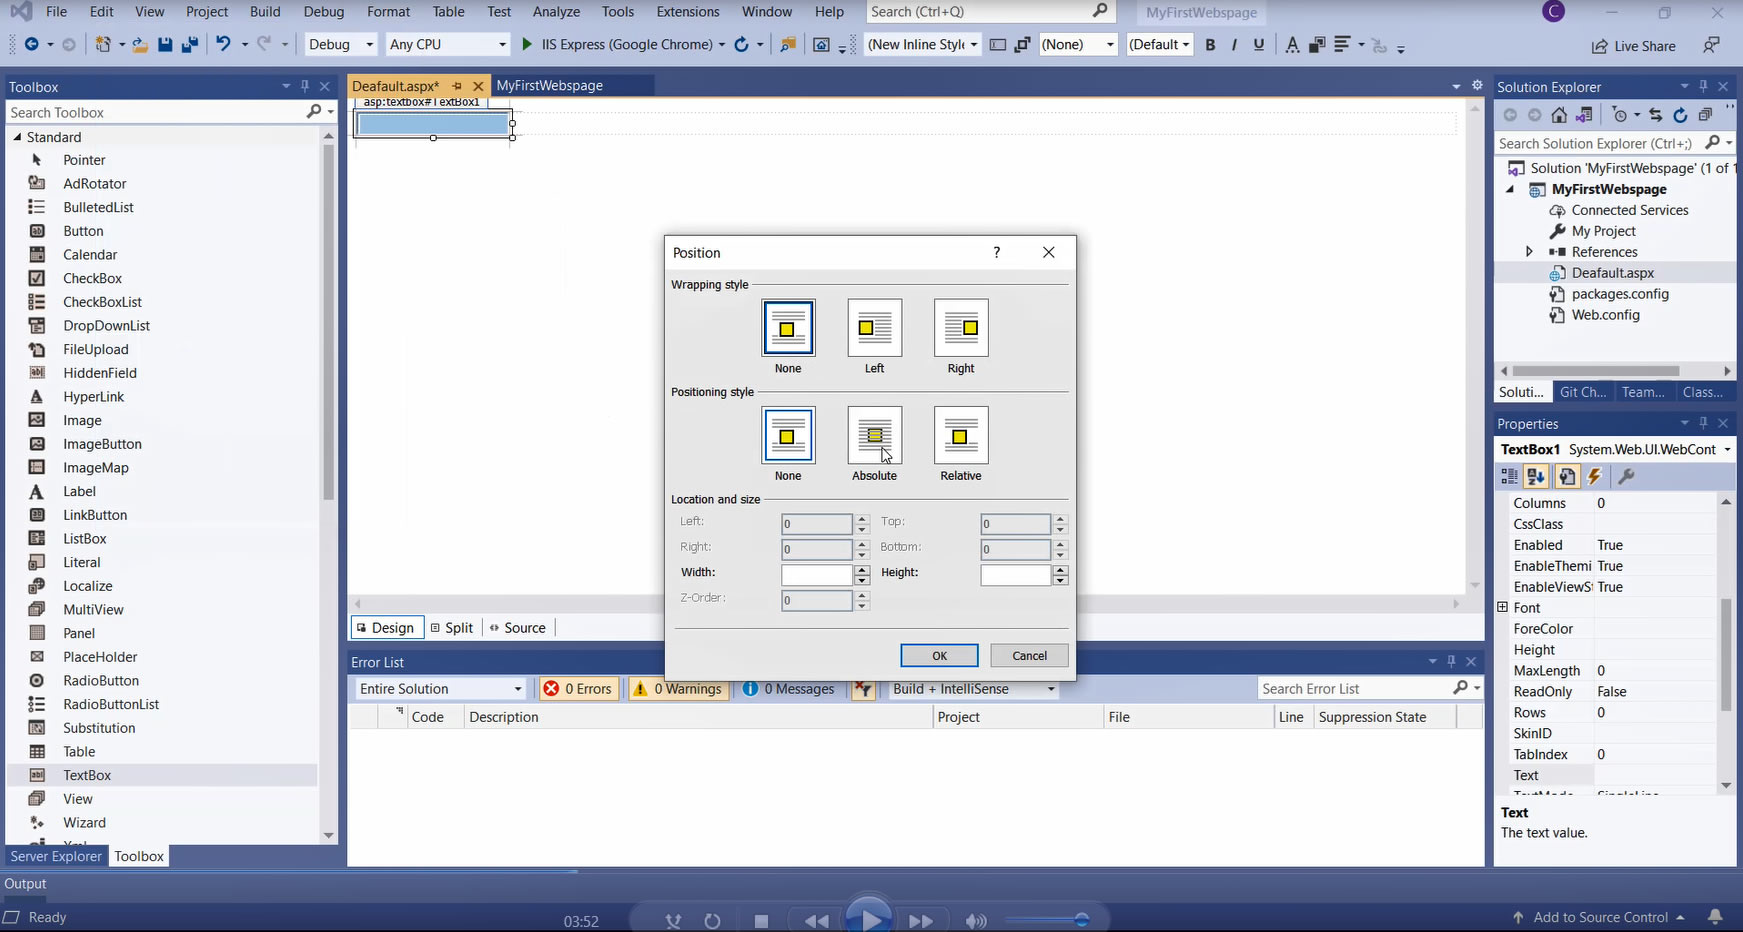The height and width of the screenshot is (932, 1743).
Task: Toggle the 0 Warnings filter in Error List
Action: 677,689
